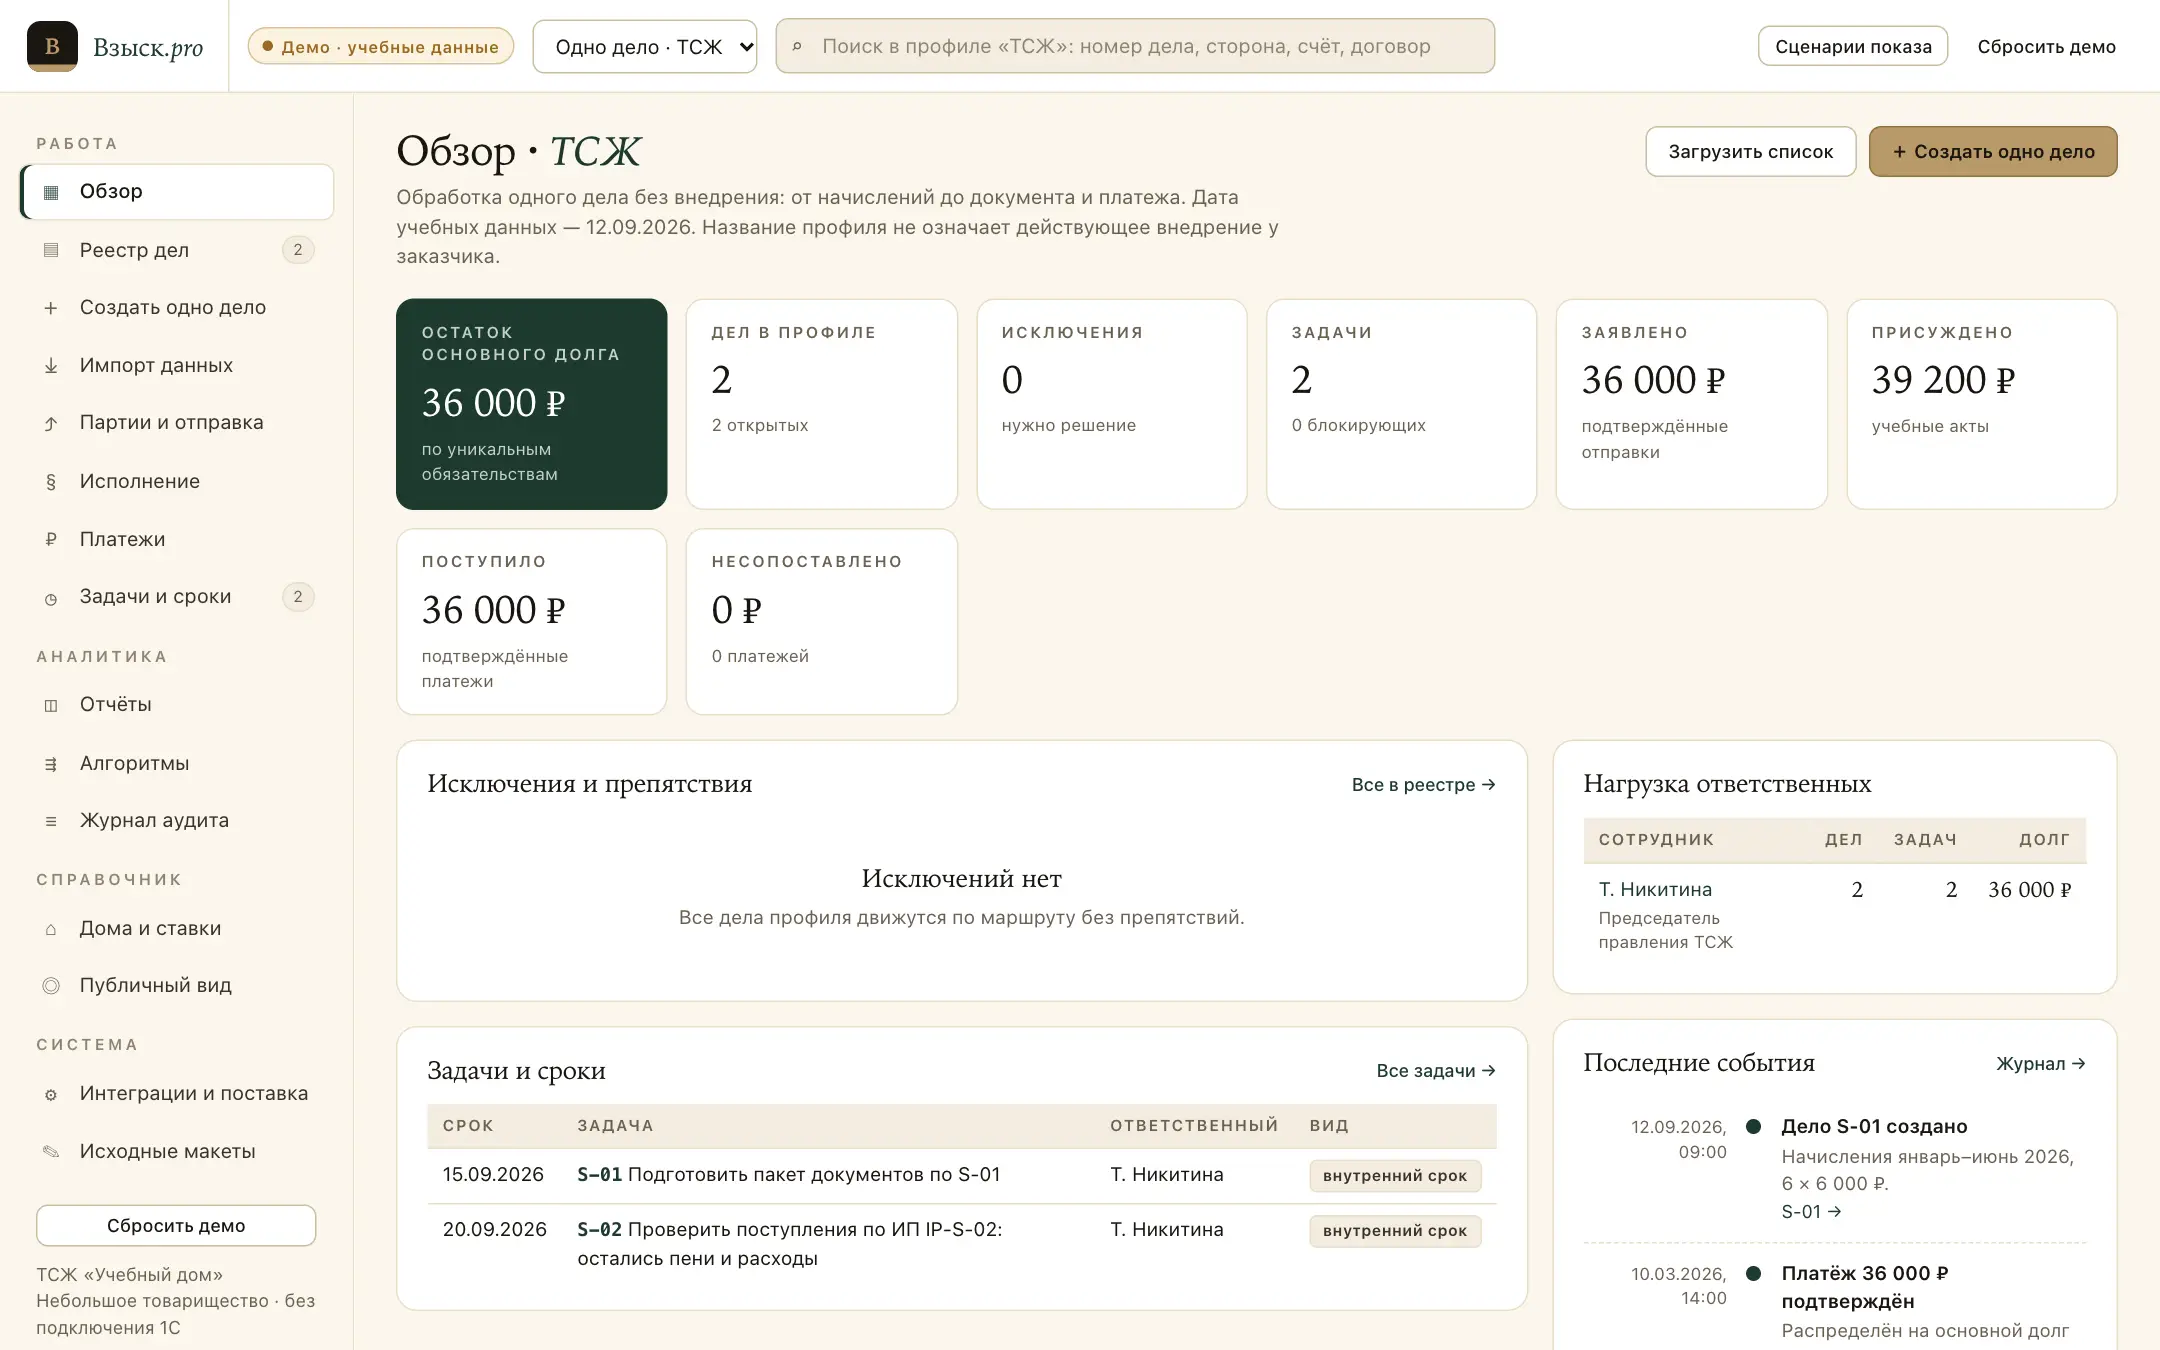
Task: Click the Партии и отправка arrow icon
Action: click(x=51, y=423)
